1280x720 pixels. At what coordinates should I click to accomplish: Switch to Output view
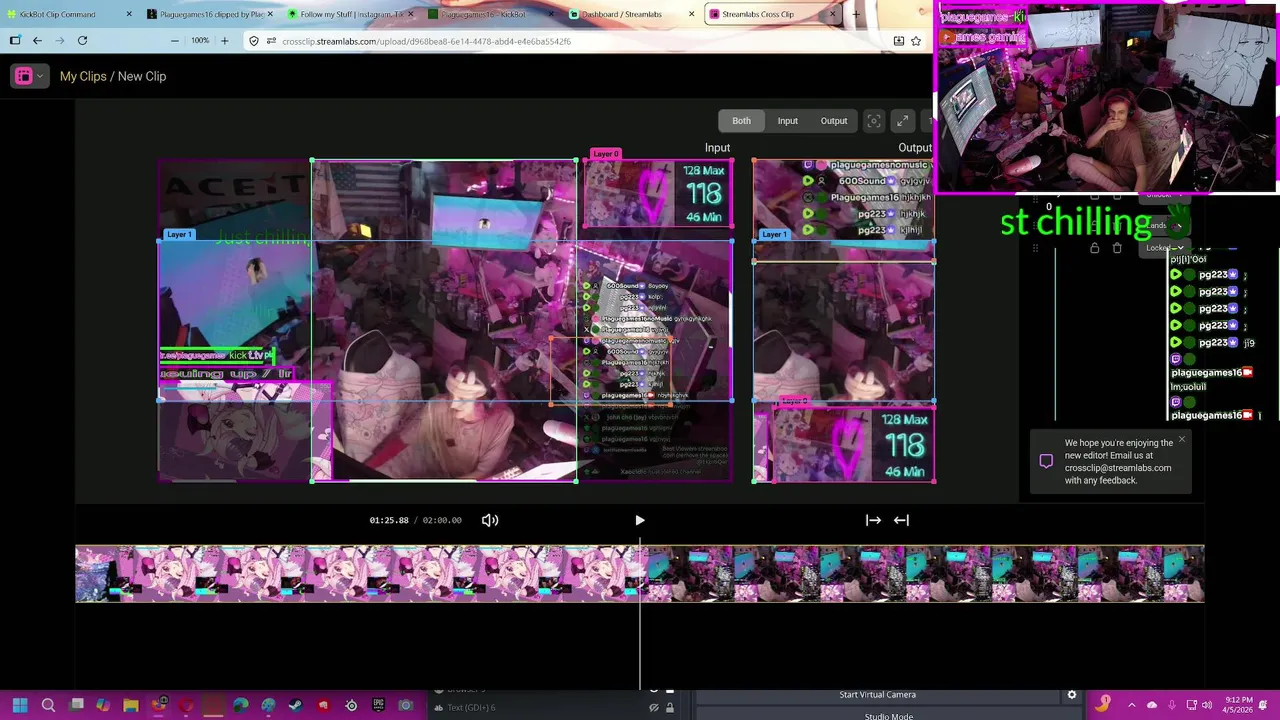(834, 121)
